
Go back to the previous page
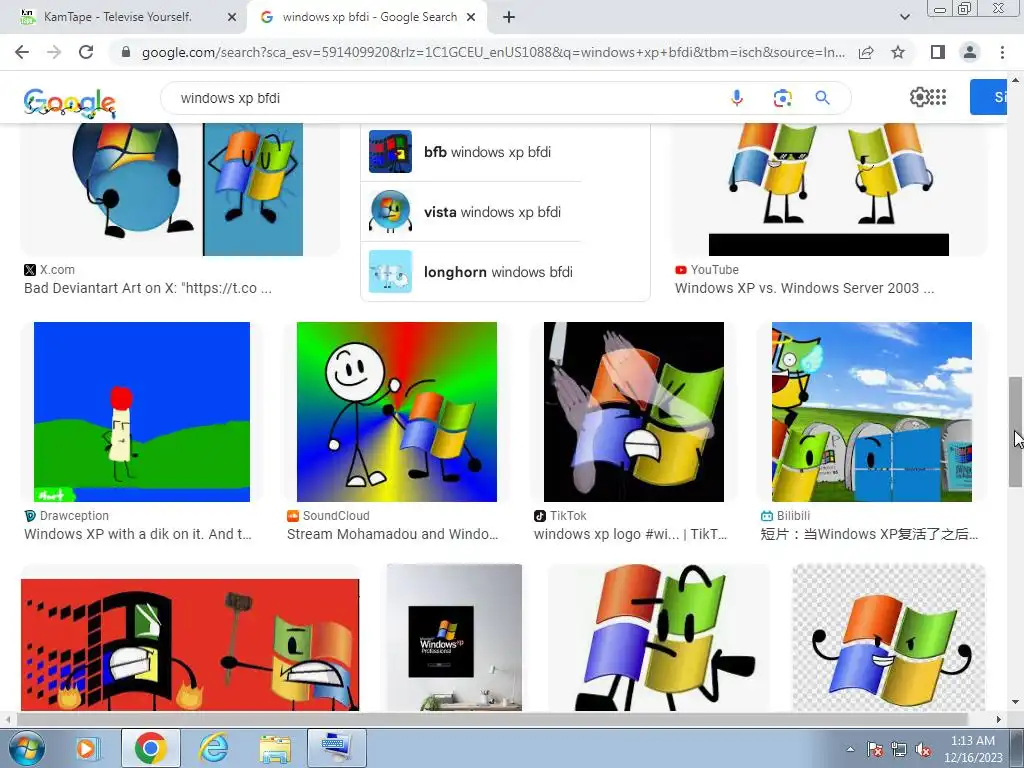click(22, 52)
